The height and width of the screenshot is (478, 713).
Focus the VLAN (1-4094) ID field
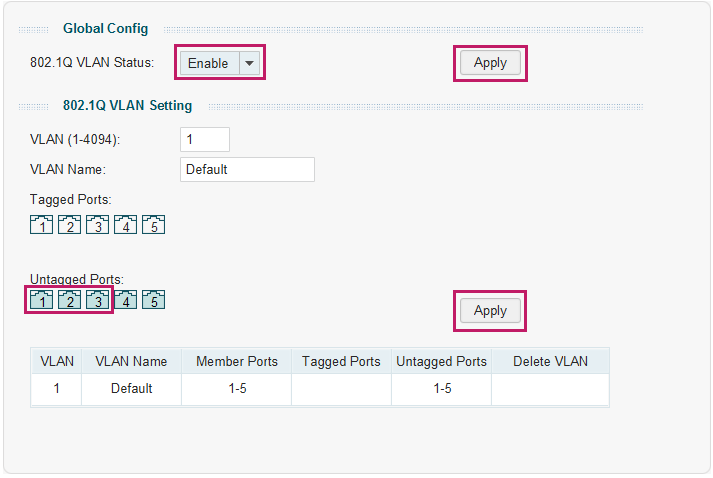pyautogui.click(x=205, y=139)
